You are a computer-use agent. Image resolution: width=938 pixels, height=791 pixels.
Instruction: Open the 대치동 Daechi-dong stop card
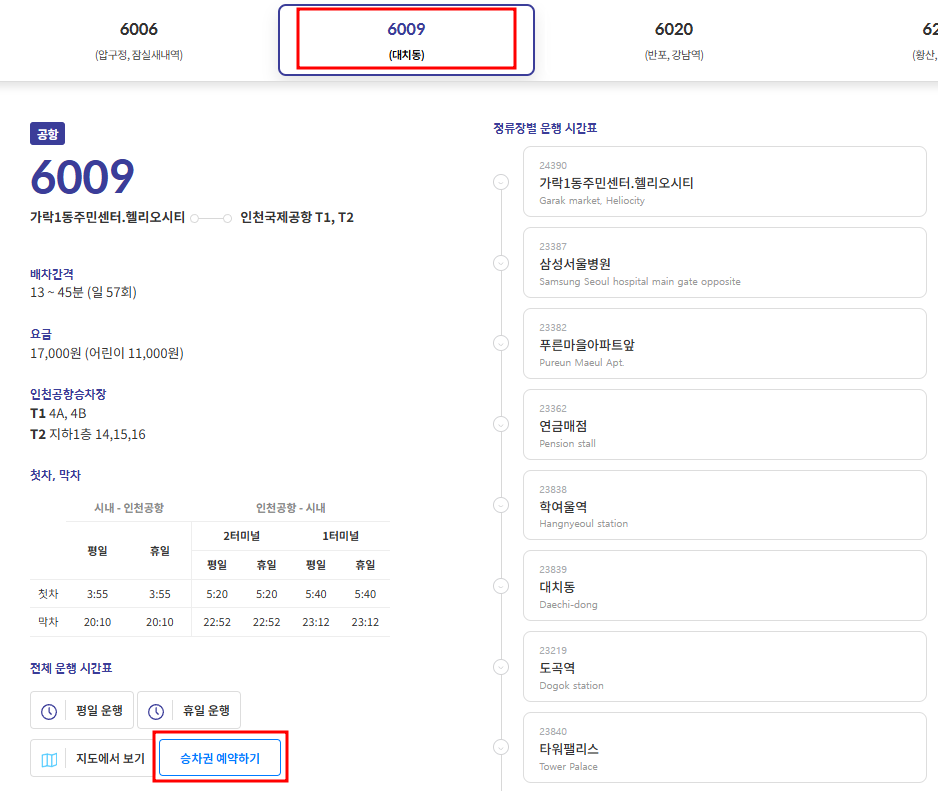(724, 586)
